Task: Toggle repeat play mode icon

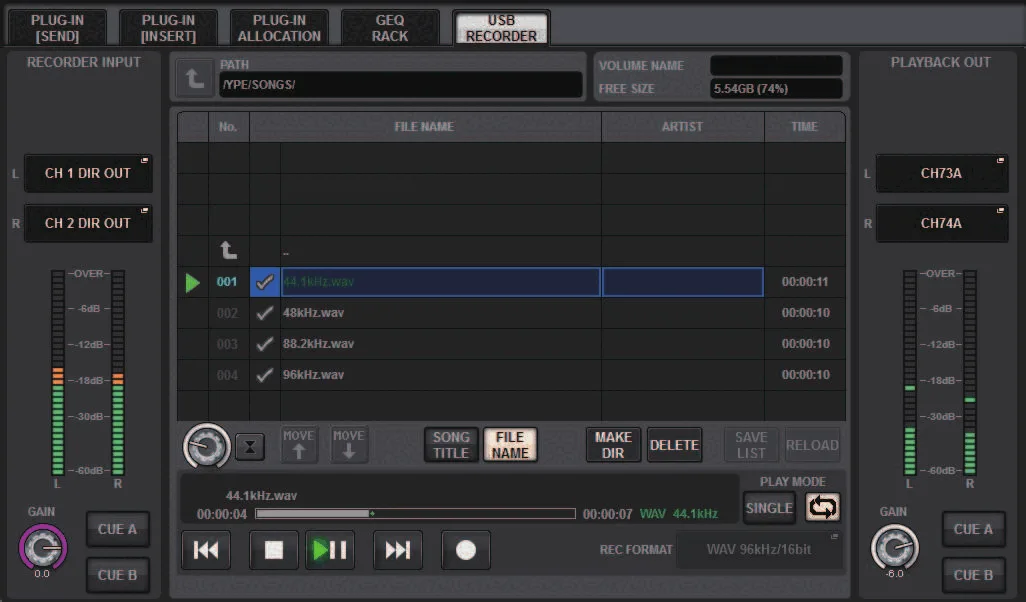Action: tap(823, 507)
